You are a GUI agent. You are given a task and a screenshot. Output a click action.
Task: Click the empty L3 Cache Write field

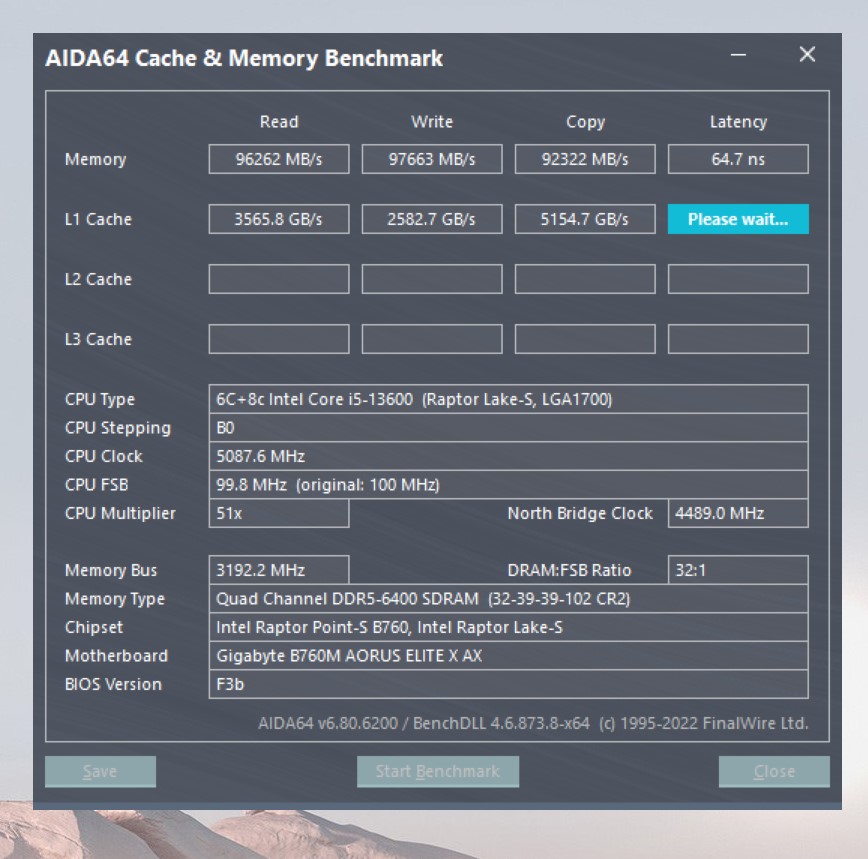(x=432, y=339)
